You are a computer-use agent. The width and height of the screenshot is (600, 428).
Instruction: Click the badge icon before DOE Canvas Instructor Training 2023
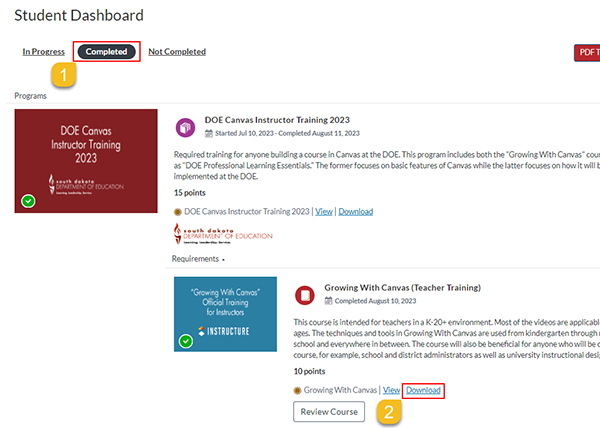point(178,212)
